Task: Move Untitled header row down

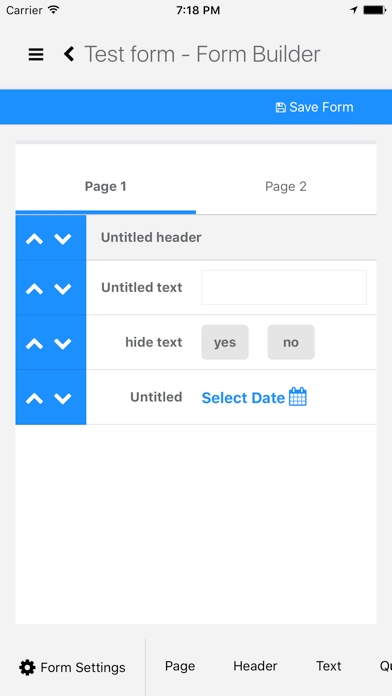Action: tap(63, 239)
